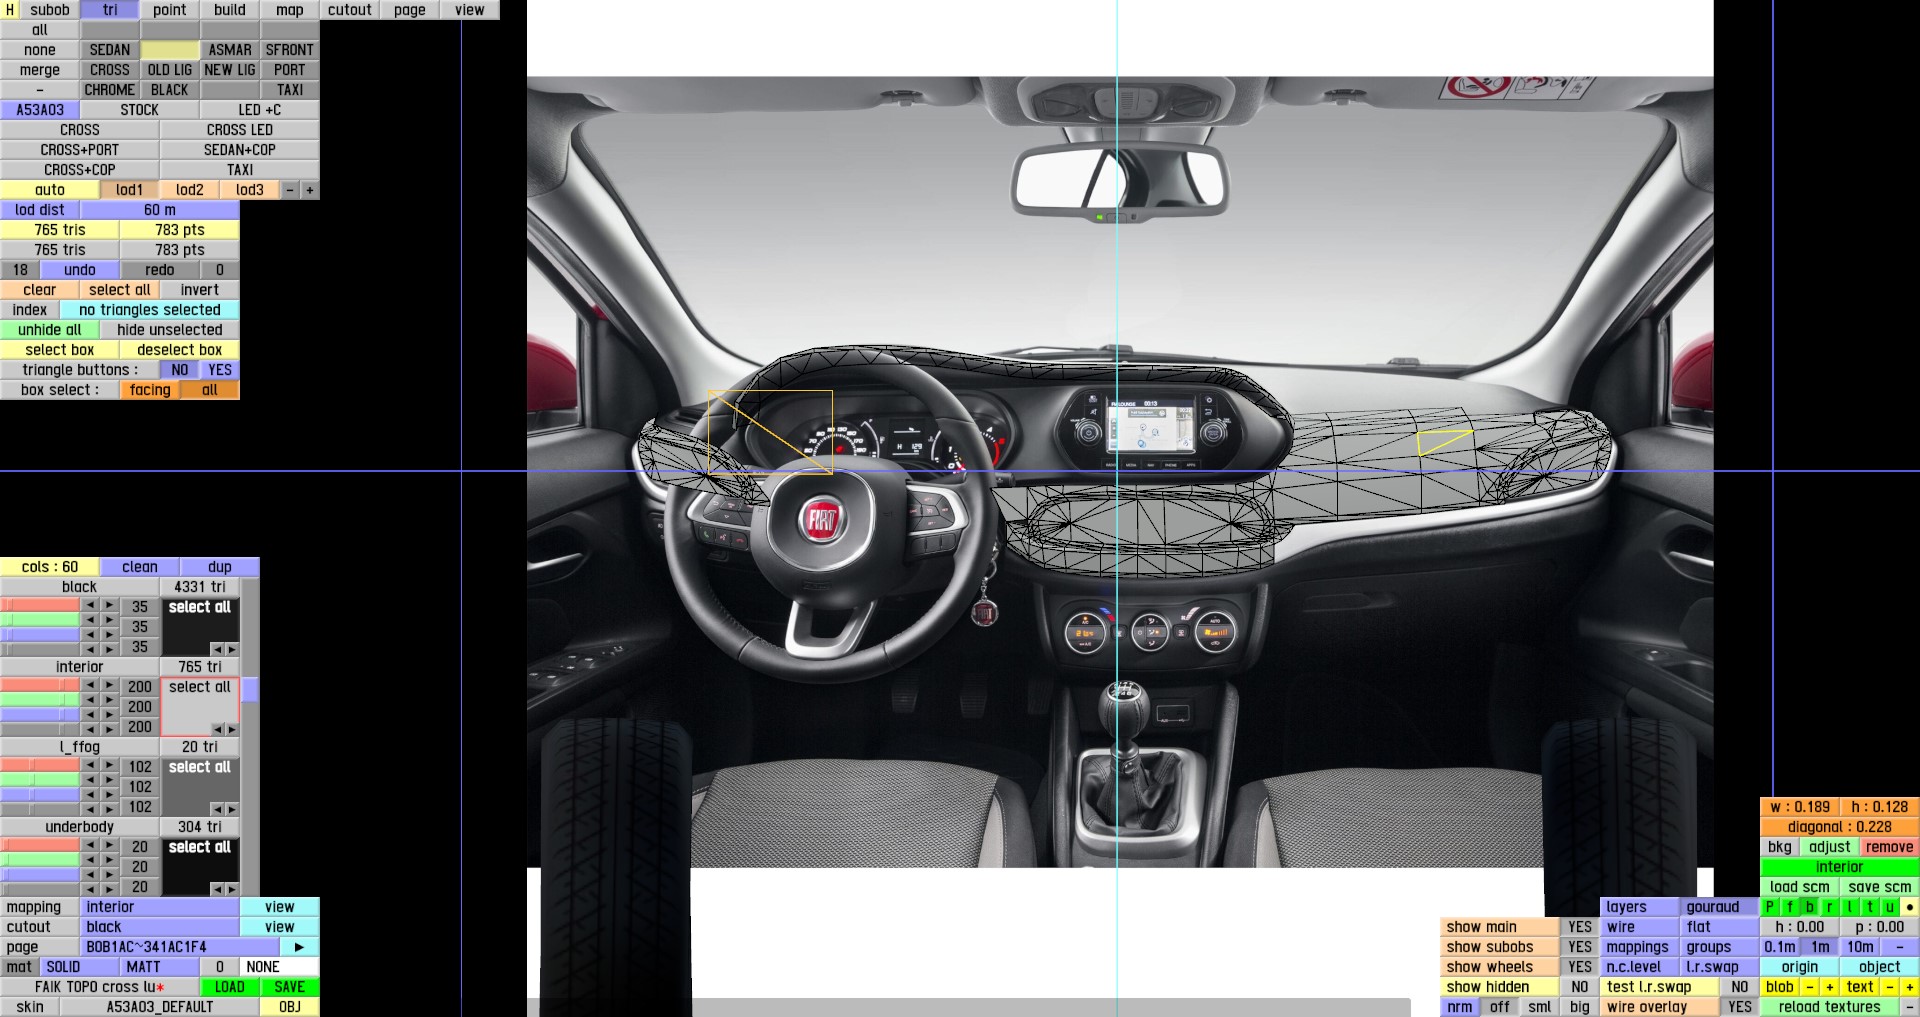Switch to the tri tab
This screenshot has width=1920, height=1017.
pyautogui.click(x=110, y=10)
